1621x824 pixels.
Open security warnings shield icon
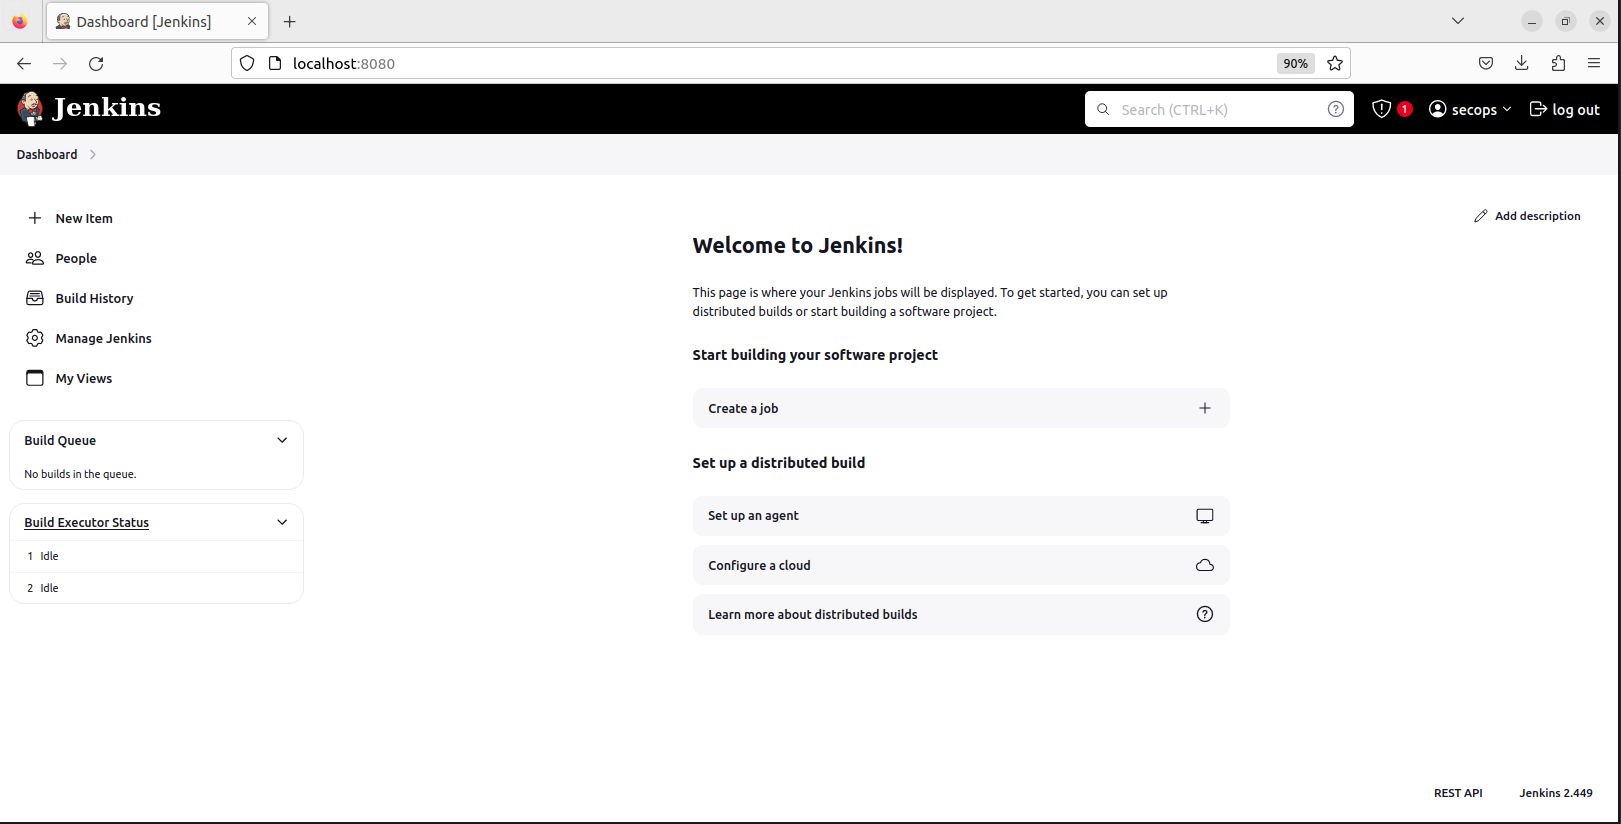(1381, 109)
